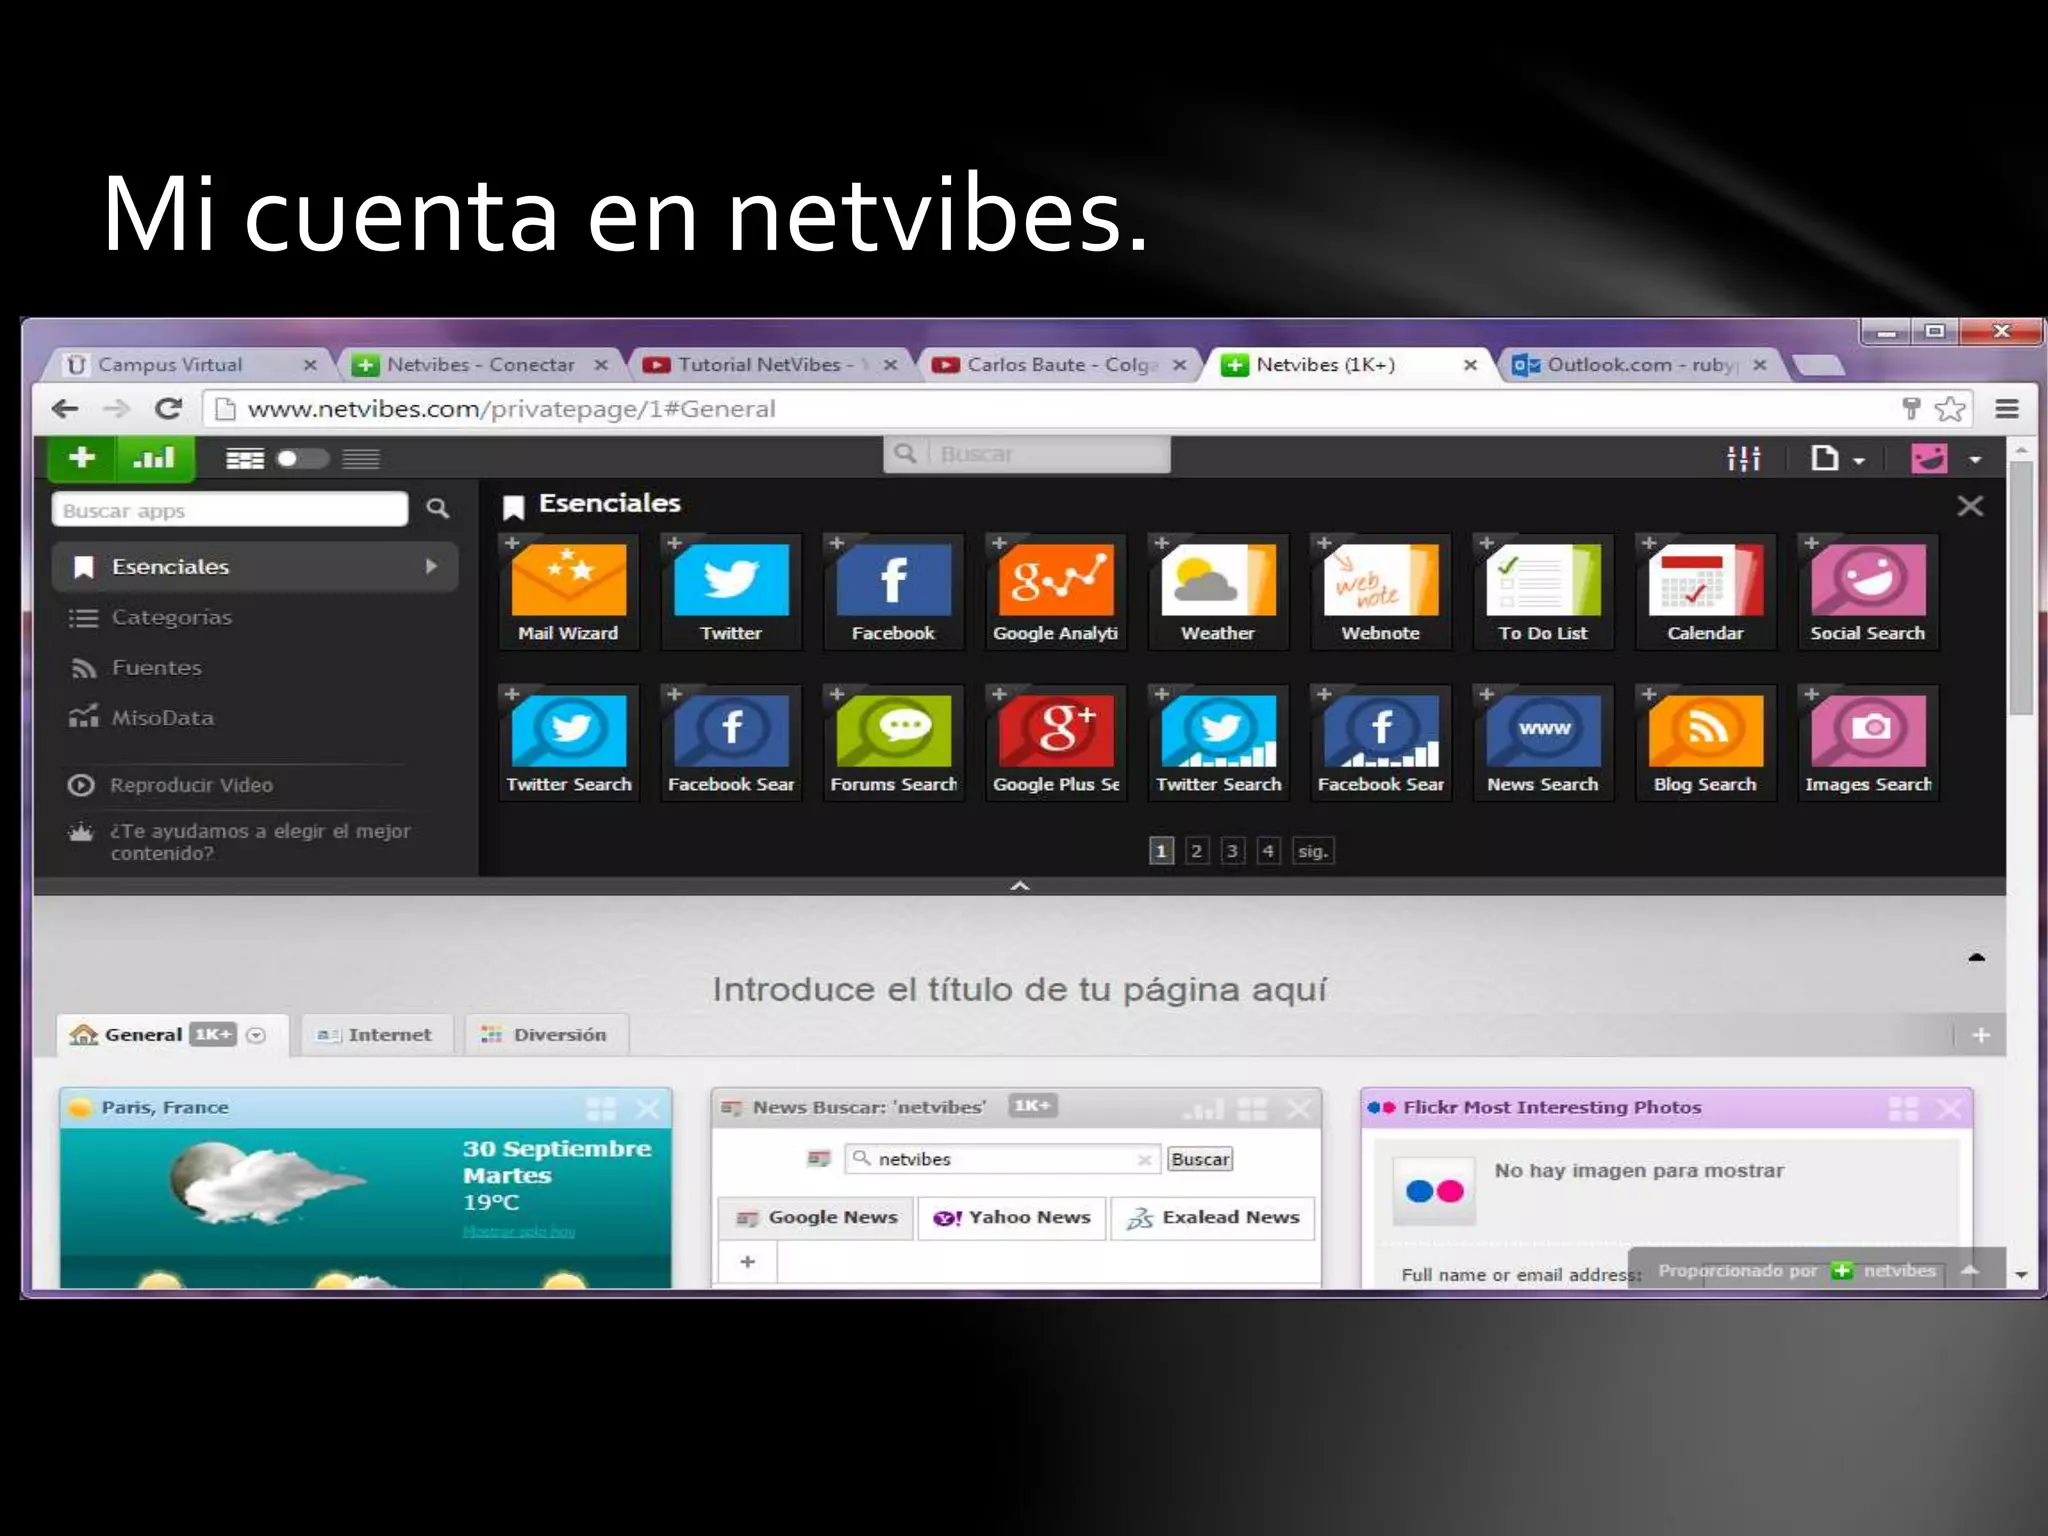The width and height of the screenshot is (2048, 1536).
Task: Select the compact list view icon
Action: click(x=361, y=459)
